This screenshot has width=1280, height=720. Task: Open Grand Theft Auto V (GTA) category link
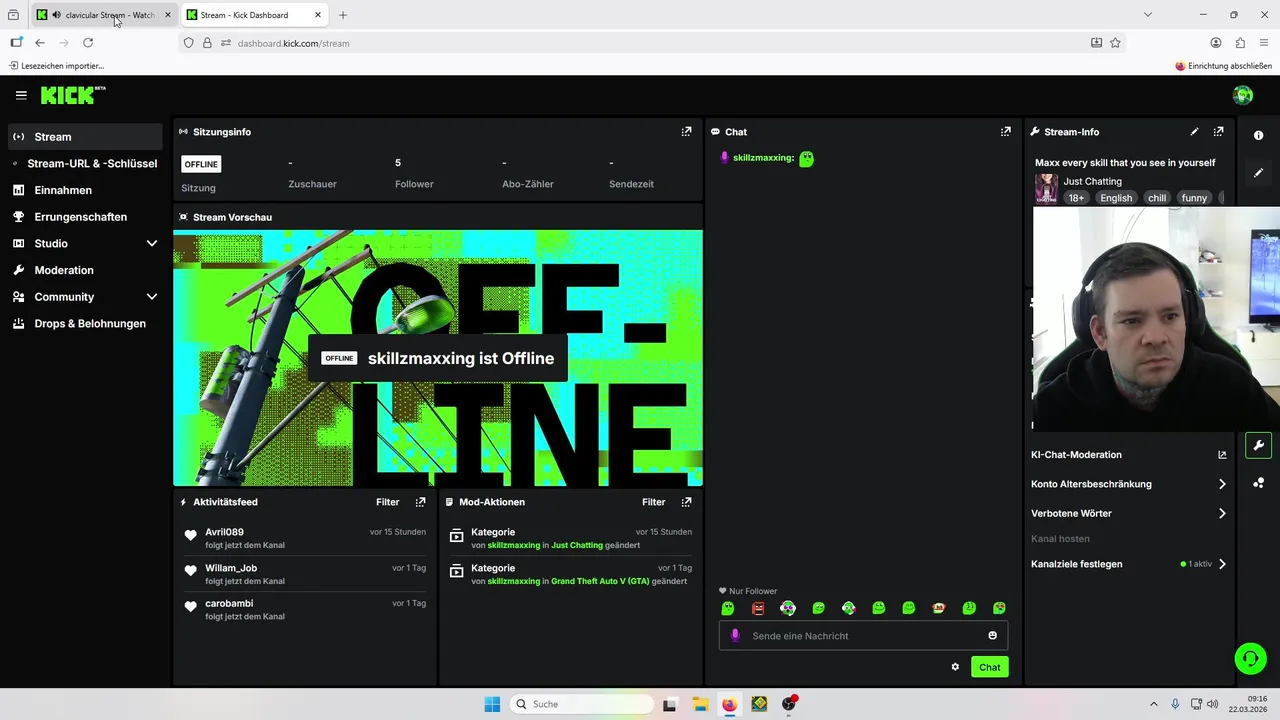point(600,581)
